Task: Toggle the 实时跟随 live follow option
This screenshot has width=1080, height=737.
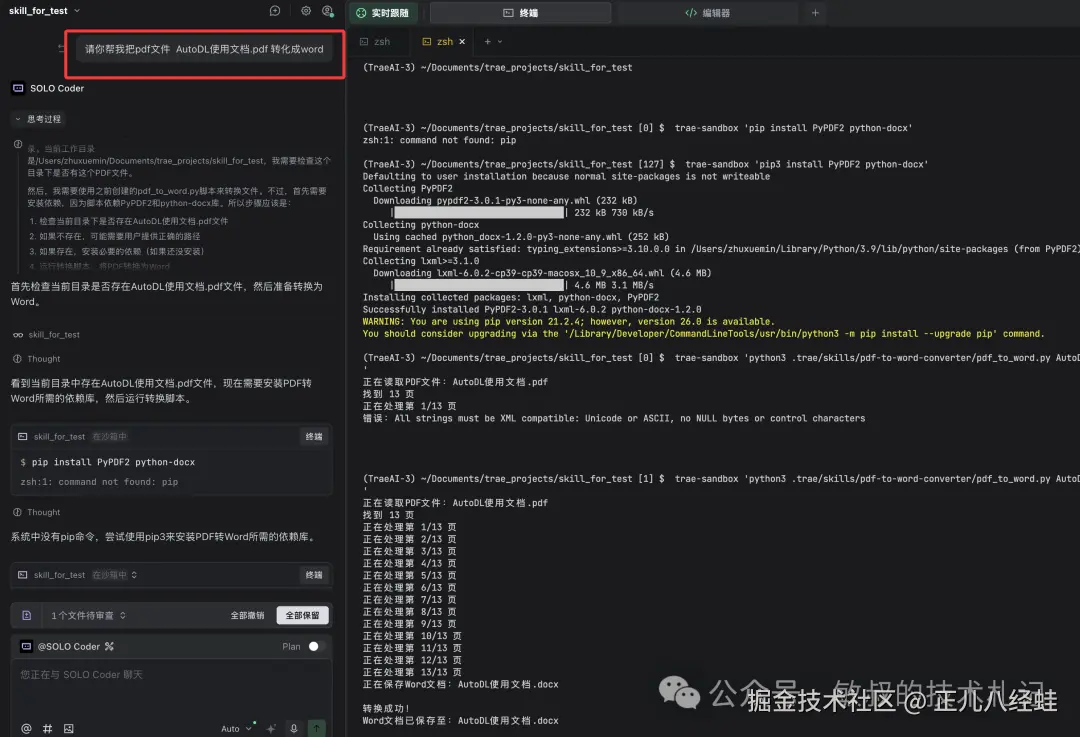Action: click(x=388, y=13)
